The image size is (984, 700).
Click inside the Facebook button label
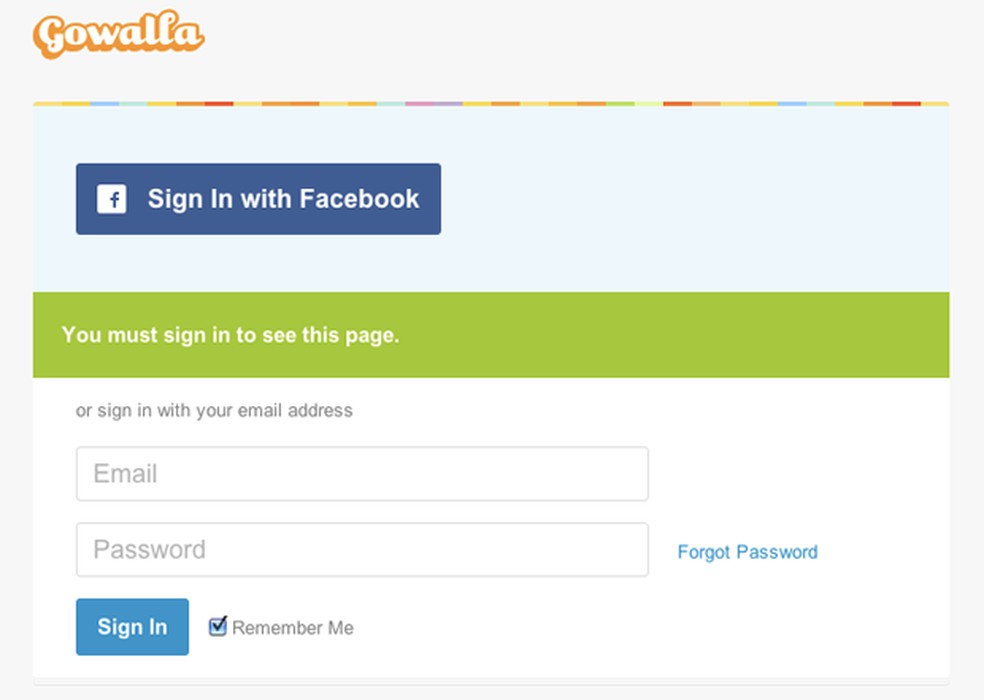click(283, 199)
